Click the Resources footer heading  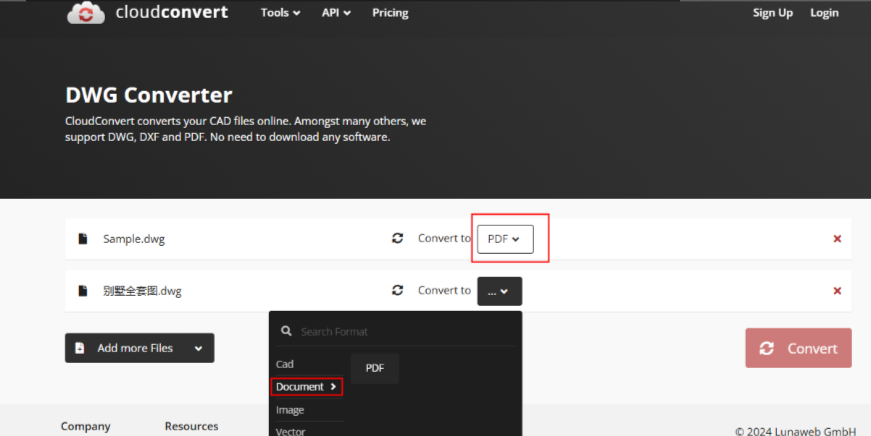[191, 426]
